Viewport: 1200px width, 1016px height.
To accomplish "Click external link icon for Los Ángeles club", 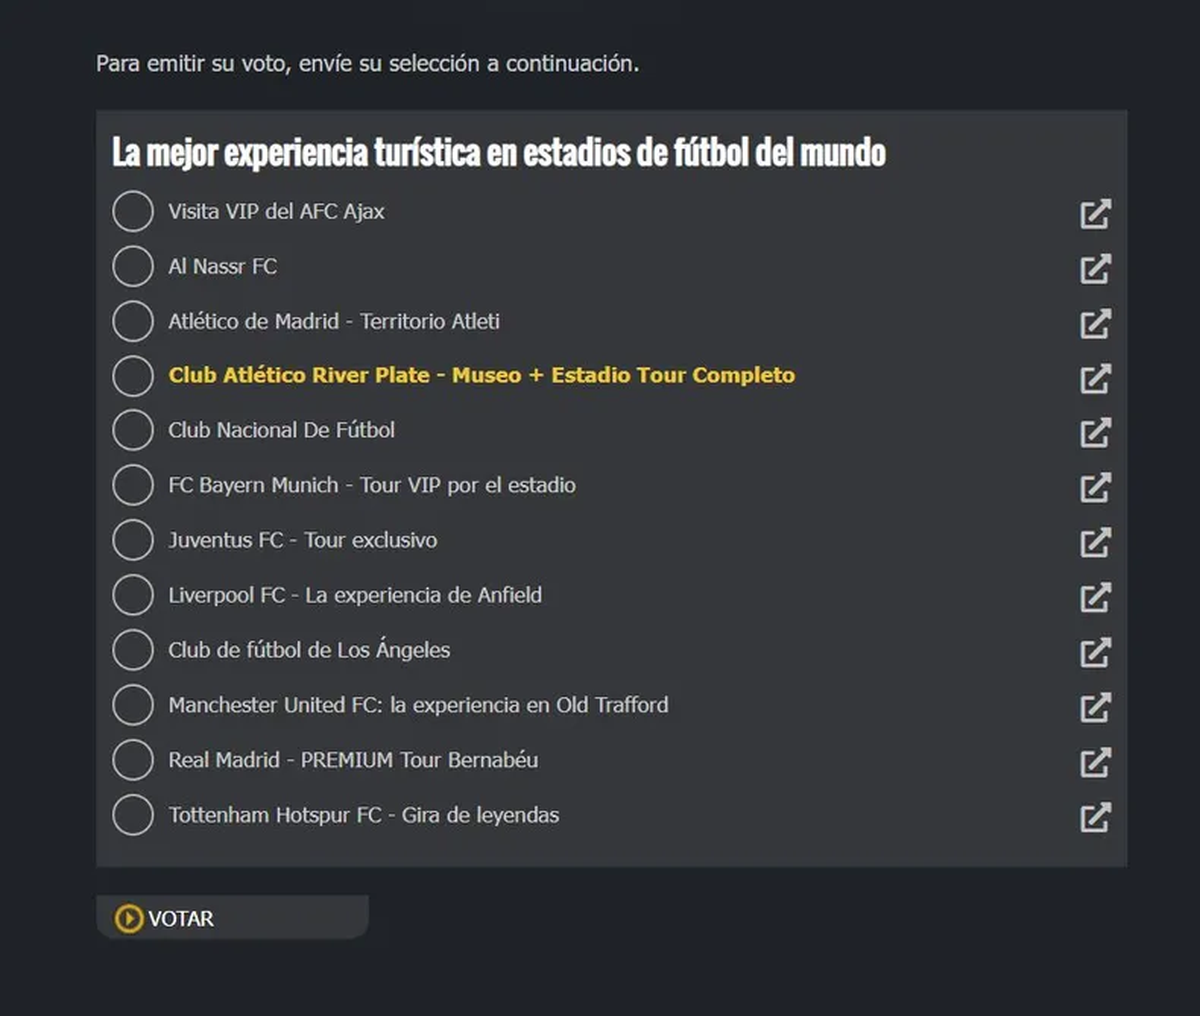I will pyautogui.click(x=1095, y=653).
